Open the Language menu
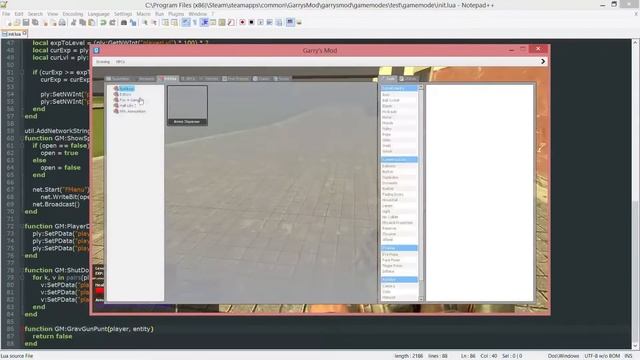 tap(98, 14)
